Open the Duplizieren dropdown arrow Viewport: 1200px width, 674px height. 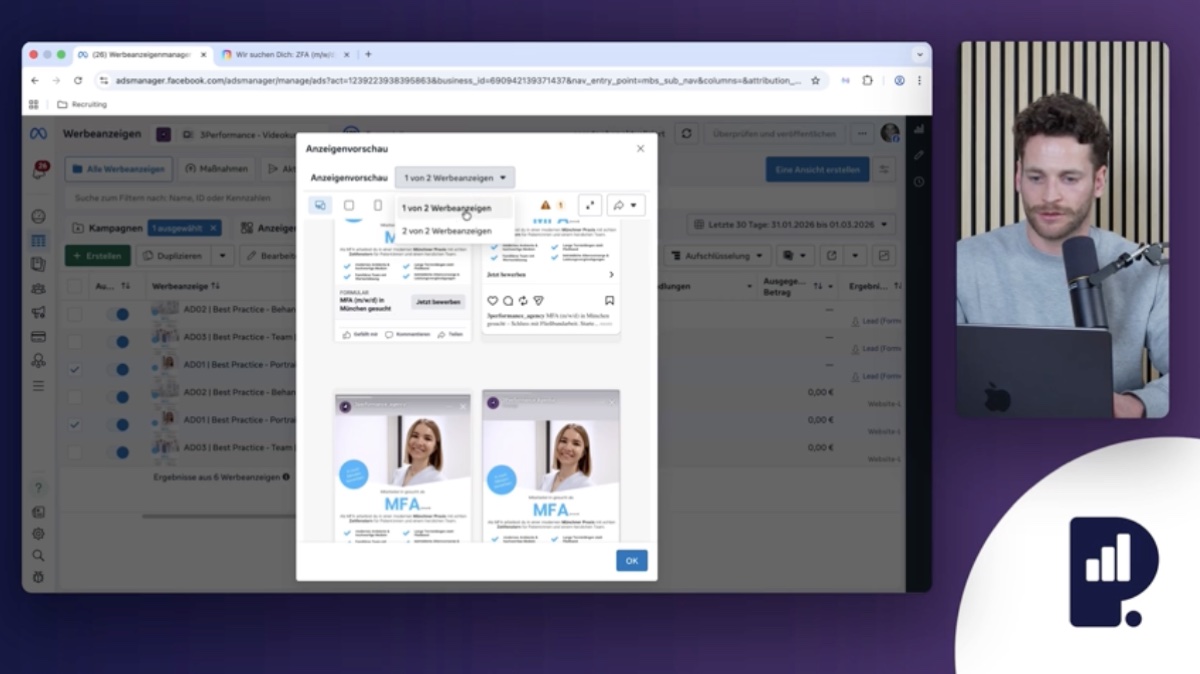pos(222,256)
